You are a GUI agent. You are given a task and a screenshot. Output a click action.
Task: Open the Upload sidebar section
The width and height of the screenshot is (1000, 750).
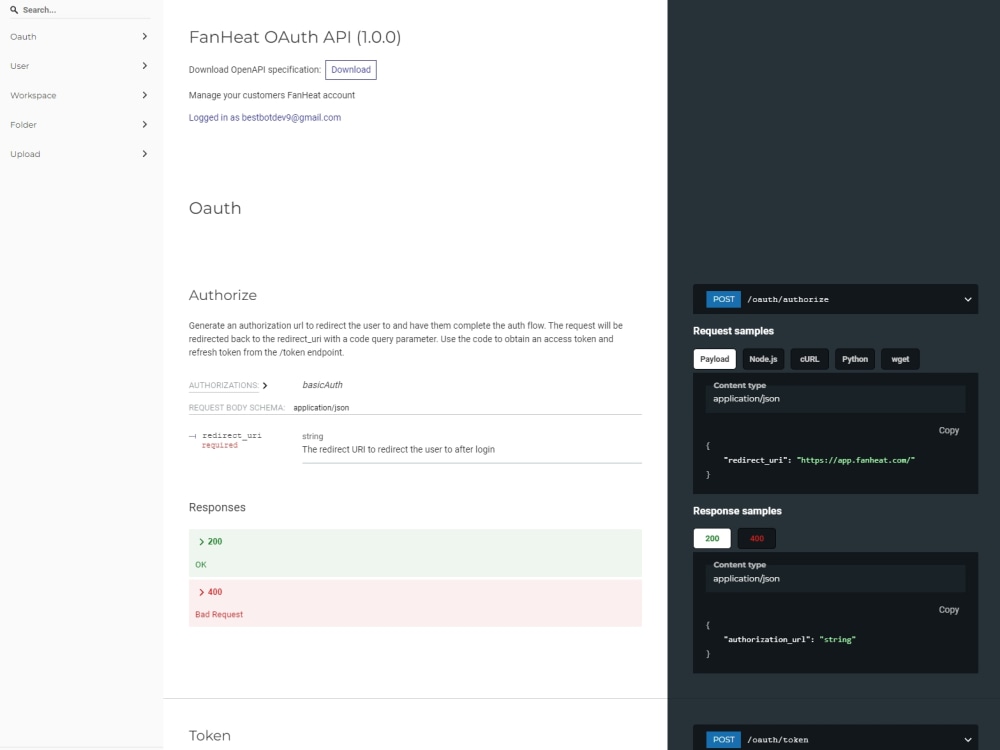coord(81,154)
